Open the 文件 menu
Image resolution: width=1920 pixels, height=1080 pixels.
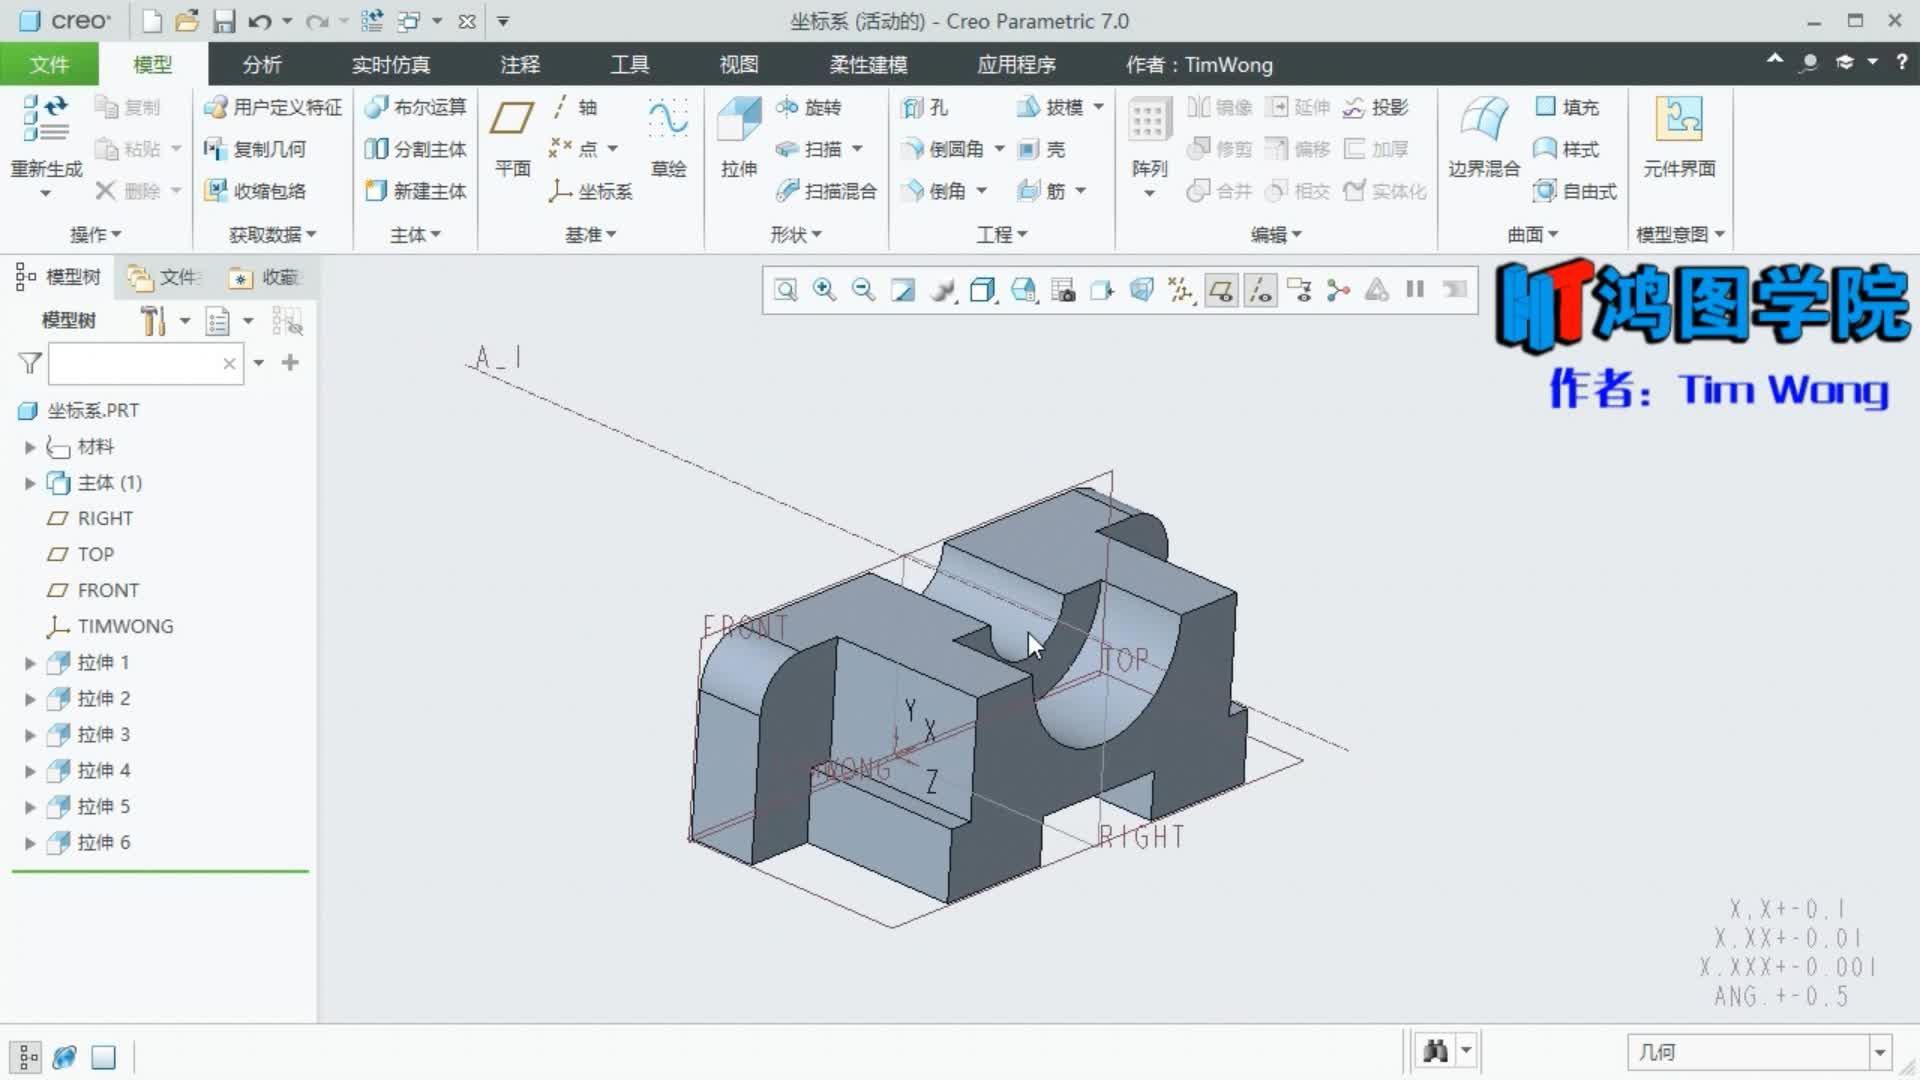point(49,65)
